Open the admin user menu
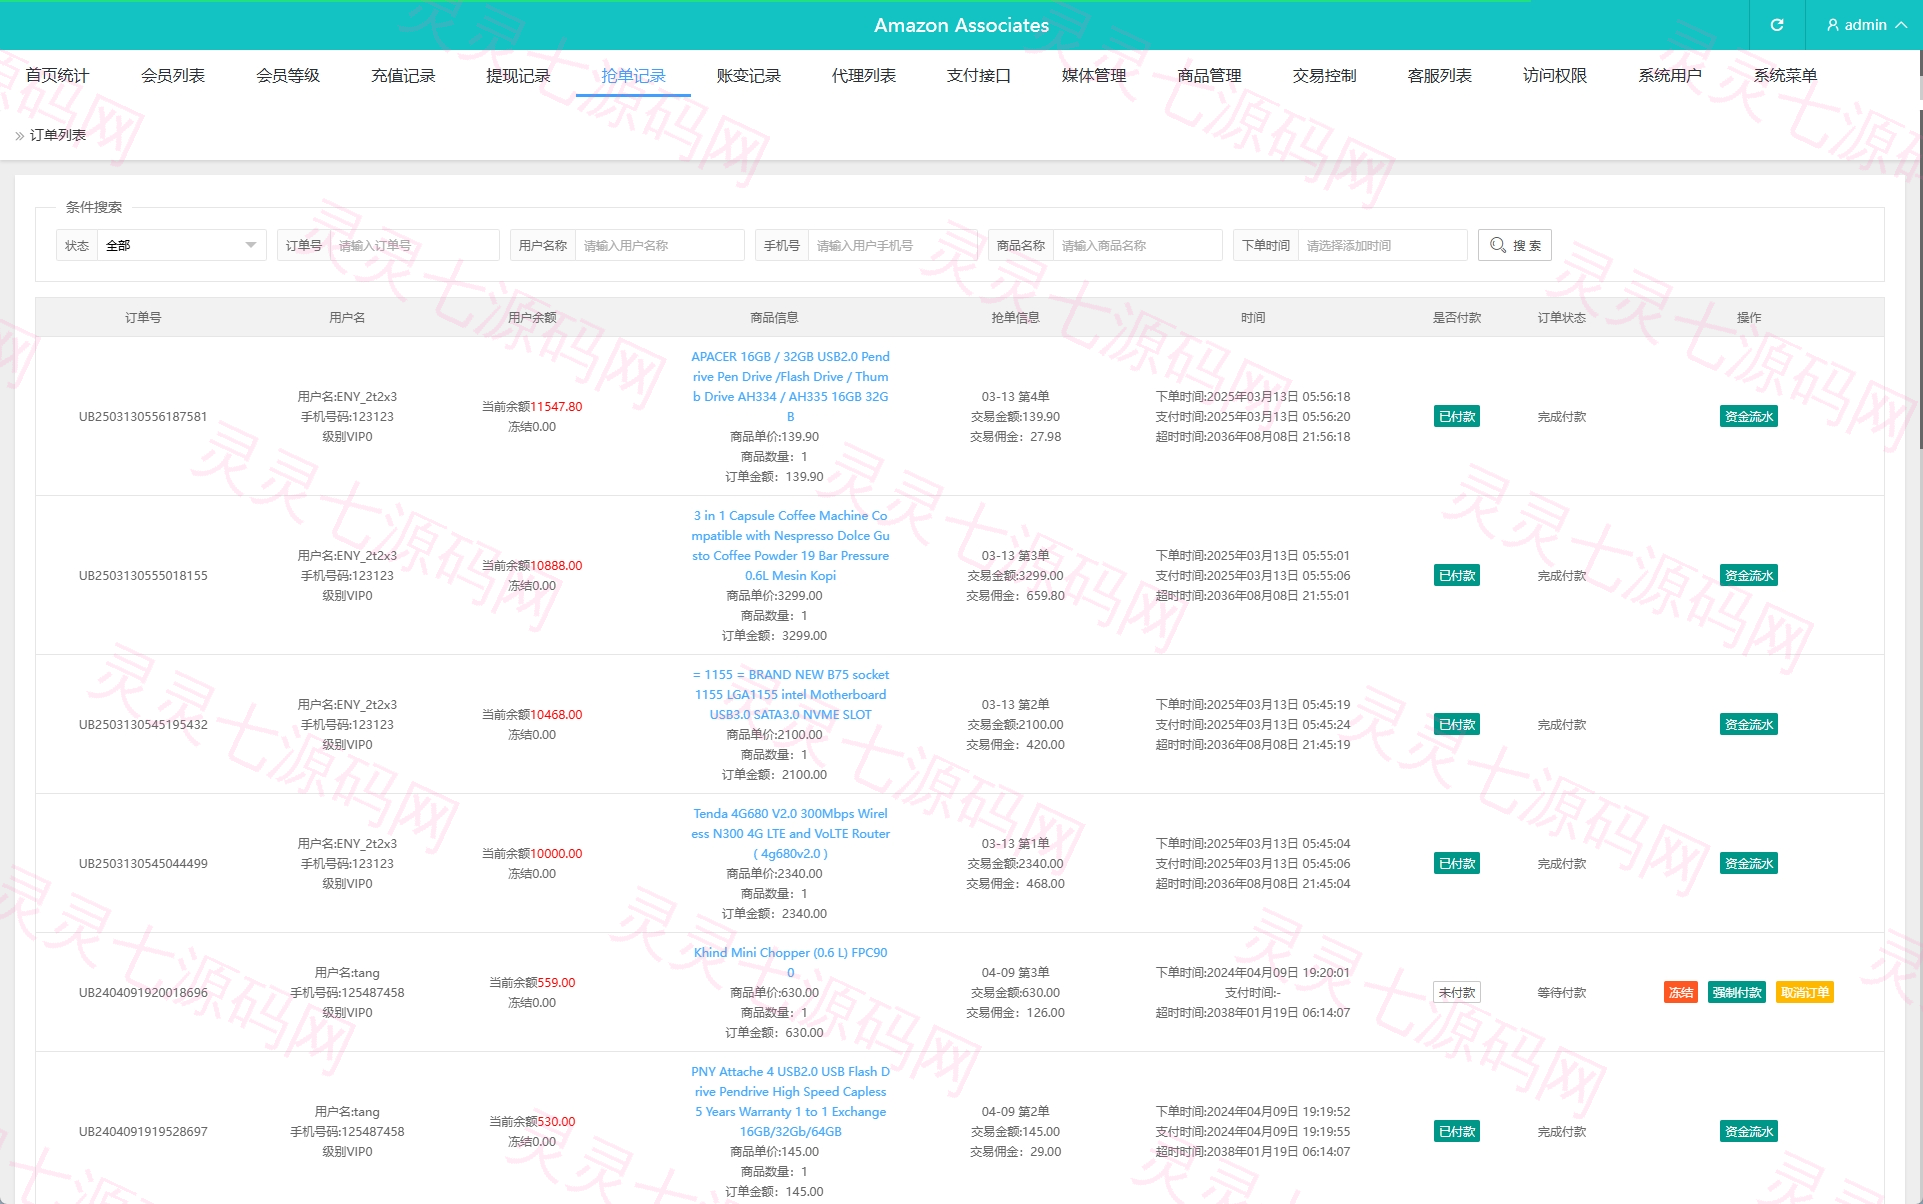Image resolution: width=1923 pixels, height=1204 pixels. 1866,25
